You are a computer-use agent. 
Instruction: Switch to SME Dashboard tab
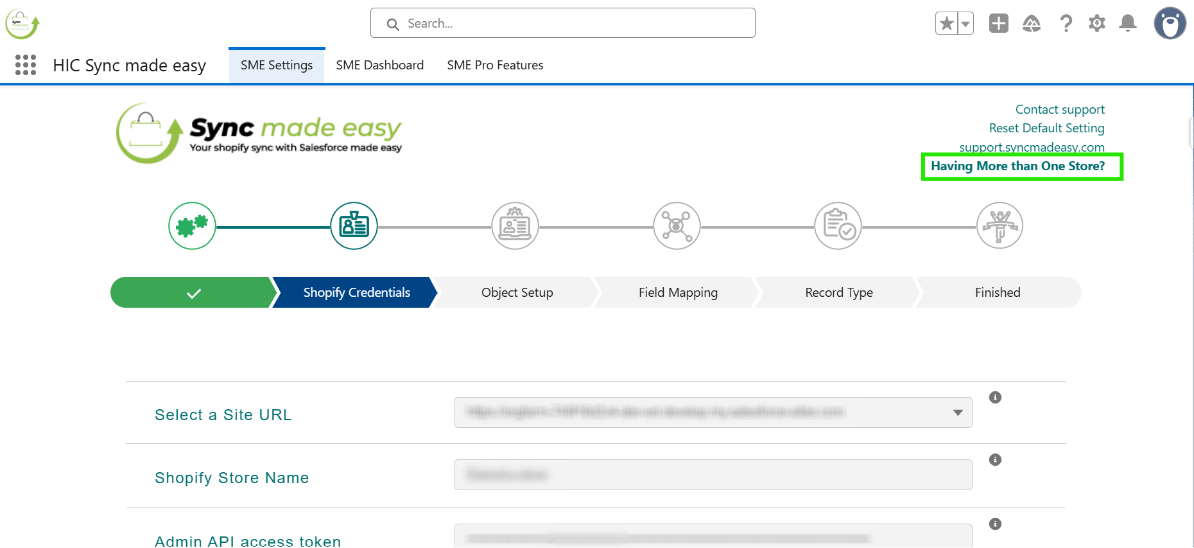380,65
